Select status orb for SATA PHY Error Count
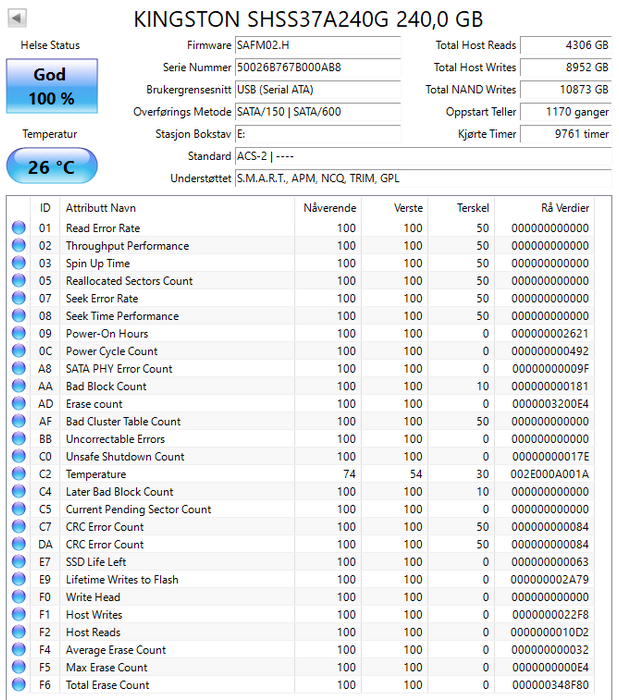This screenshot has height=700, width=619. point(19,368)
